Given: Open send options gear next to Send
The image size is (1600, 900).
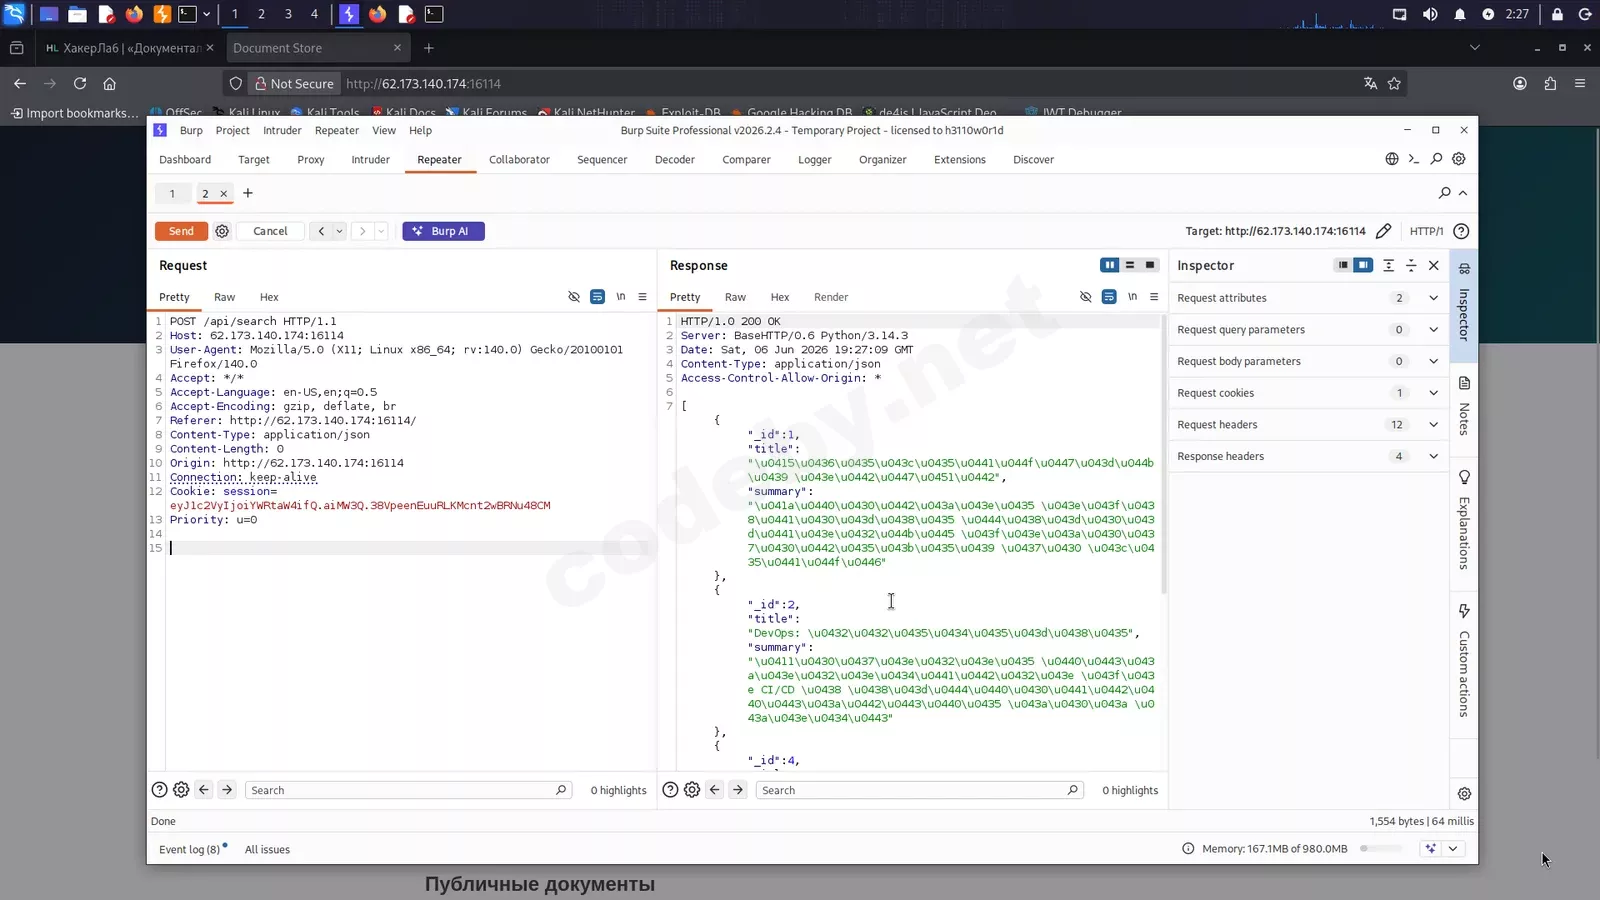Looking at the screenshot, I should [x=222, y=231].
